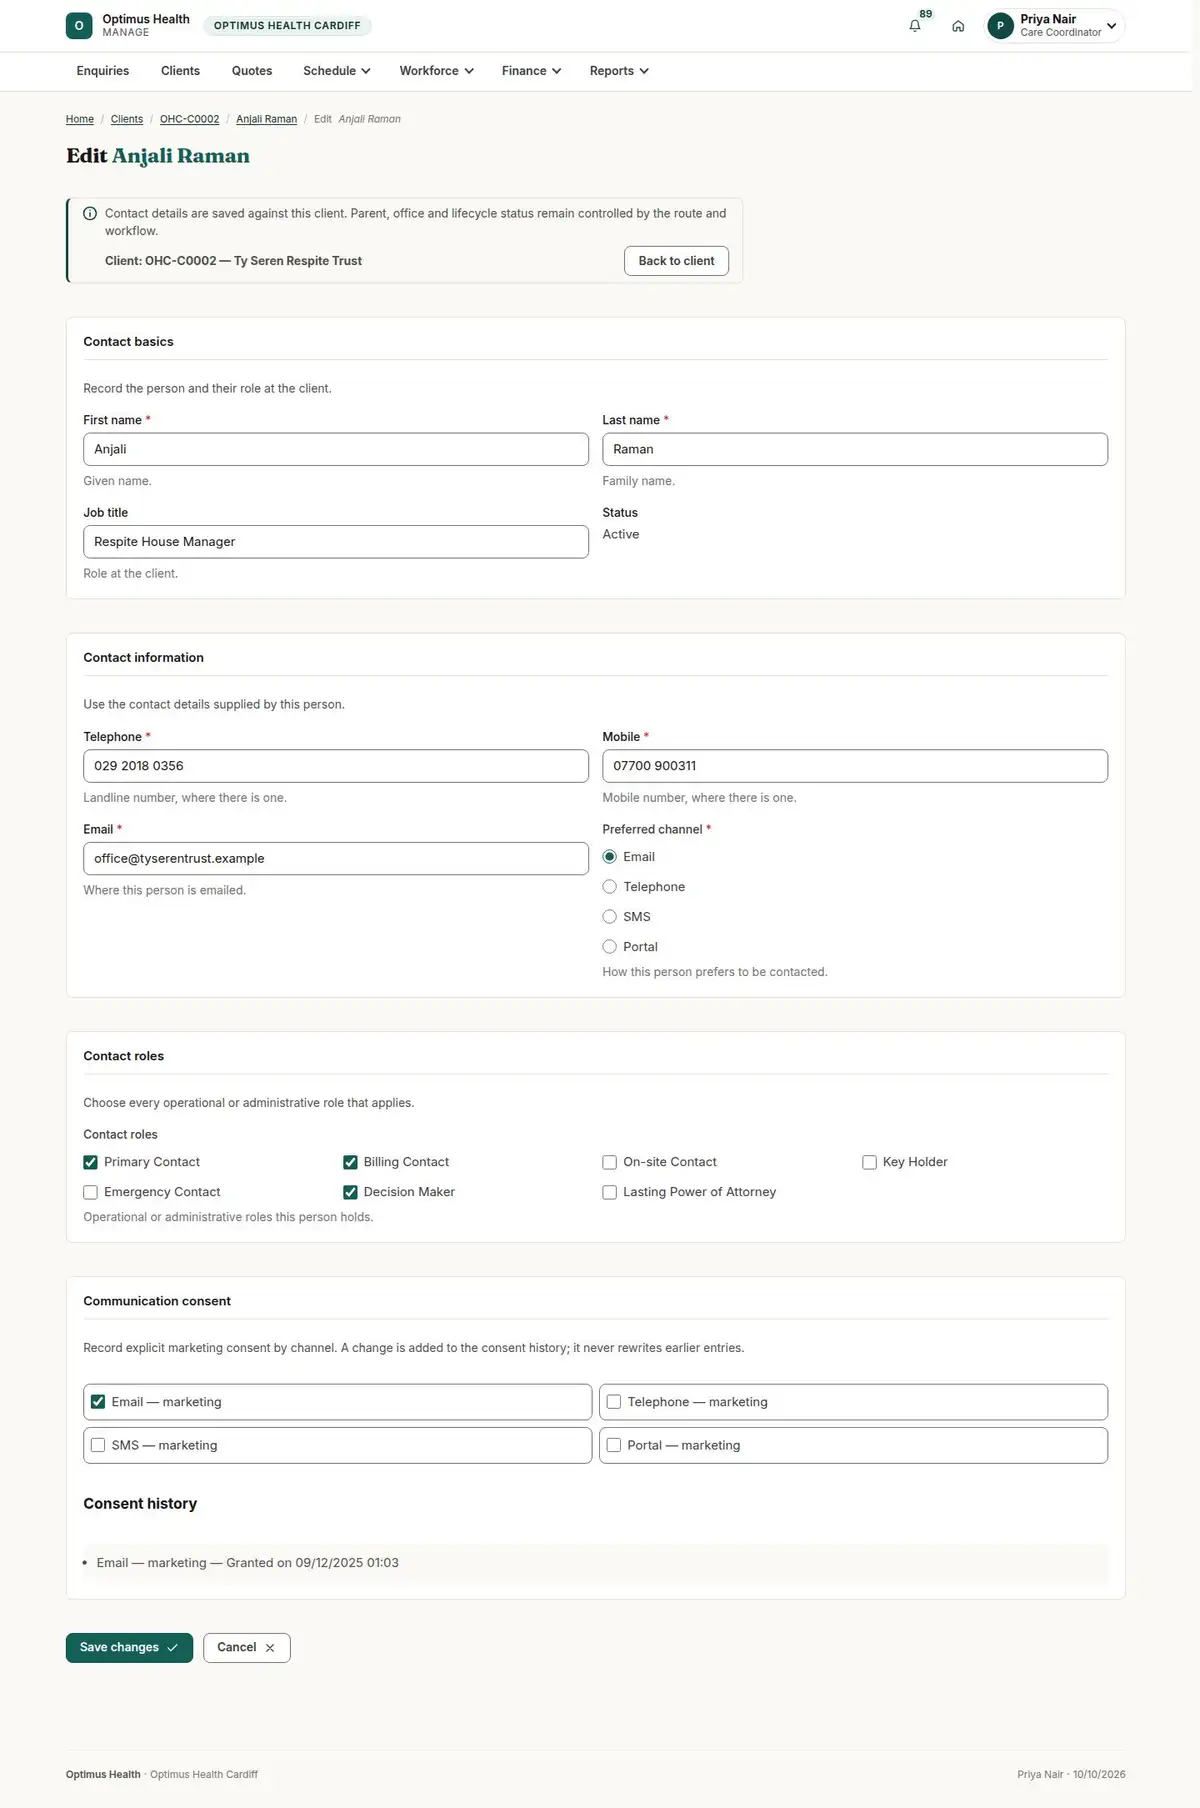
Task: Follow the Home breadcrumb link
Action: (80, 119)
